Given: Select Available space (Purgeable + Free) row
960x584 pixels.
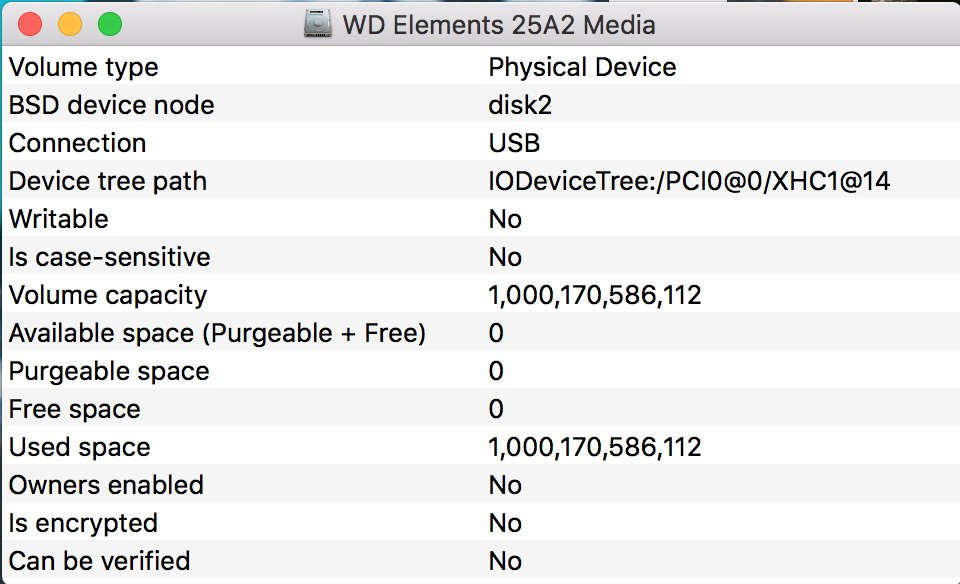Looking at the screenshot, I should pos(481,332).
